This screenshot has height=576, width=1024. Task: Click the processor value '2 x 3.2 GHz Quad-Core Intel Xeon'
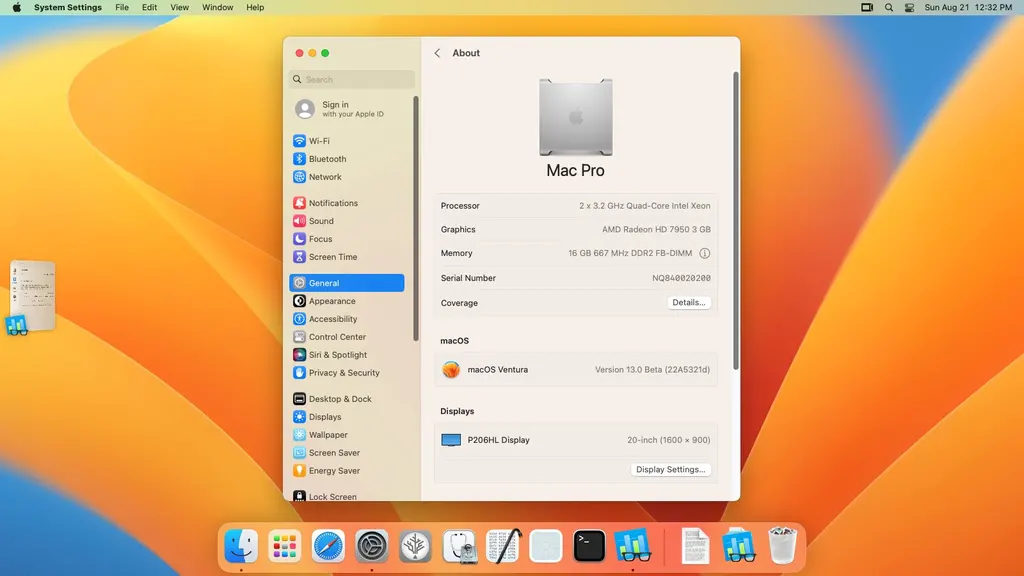[x=645, y=206]
